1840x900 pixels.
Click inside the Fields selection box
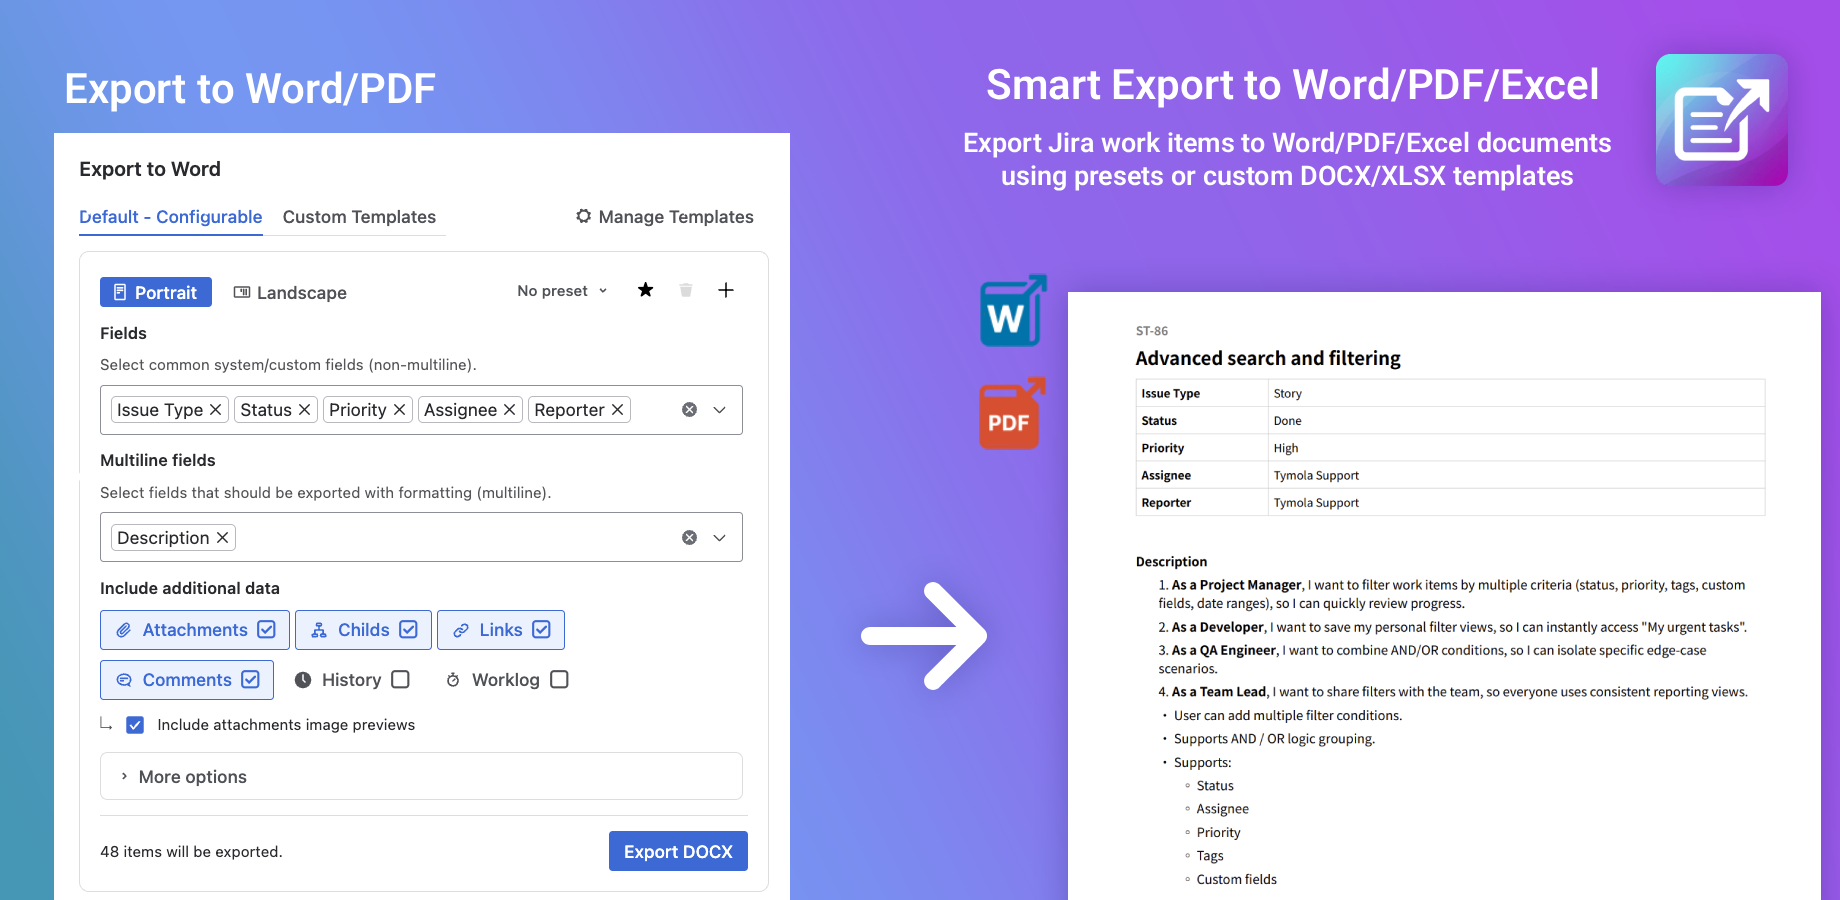421,410
